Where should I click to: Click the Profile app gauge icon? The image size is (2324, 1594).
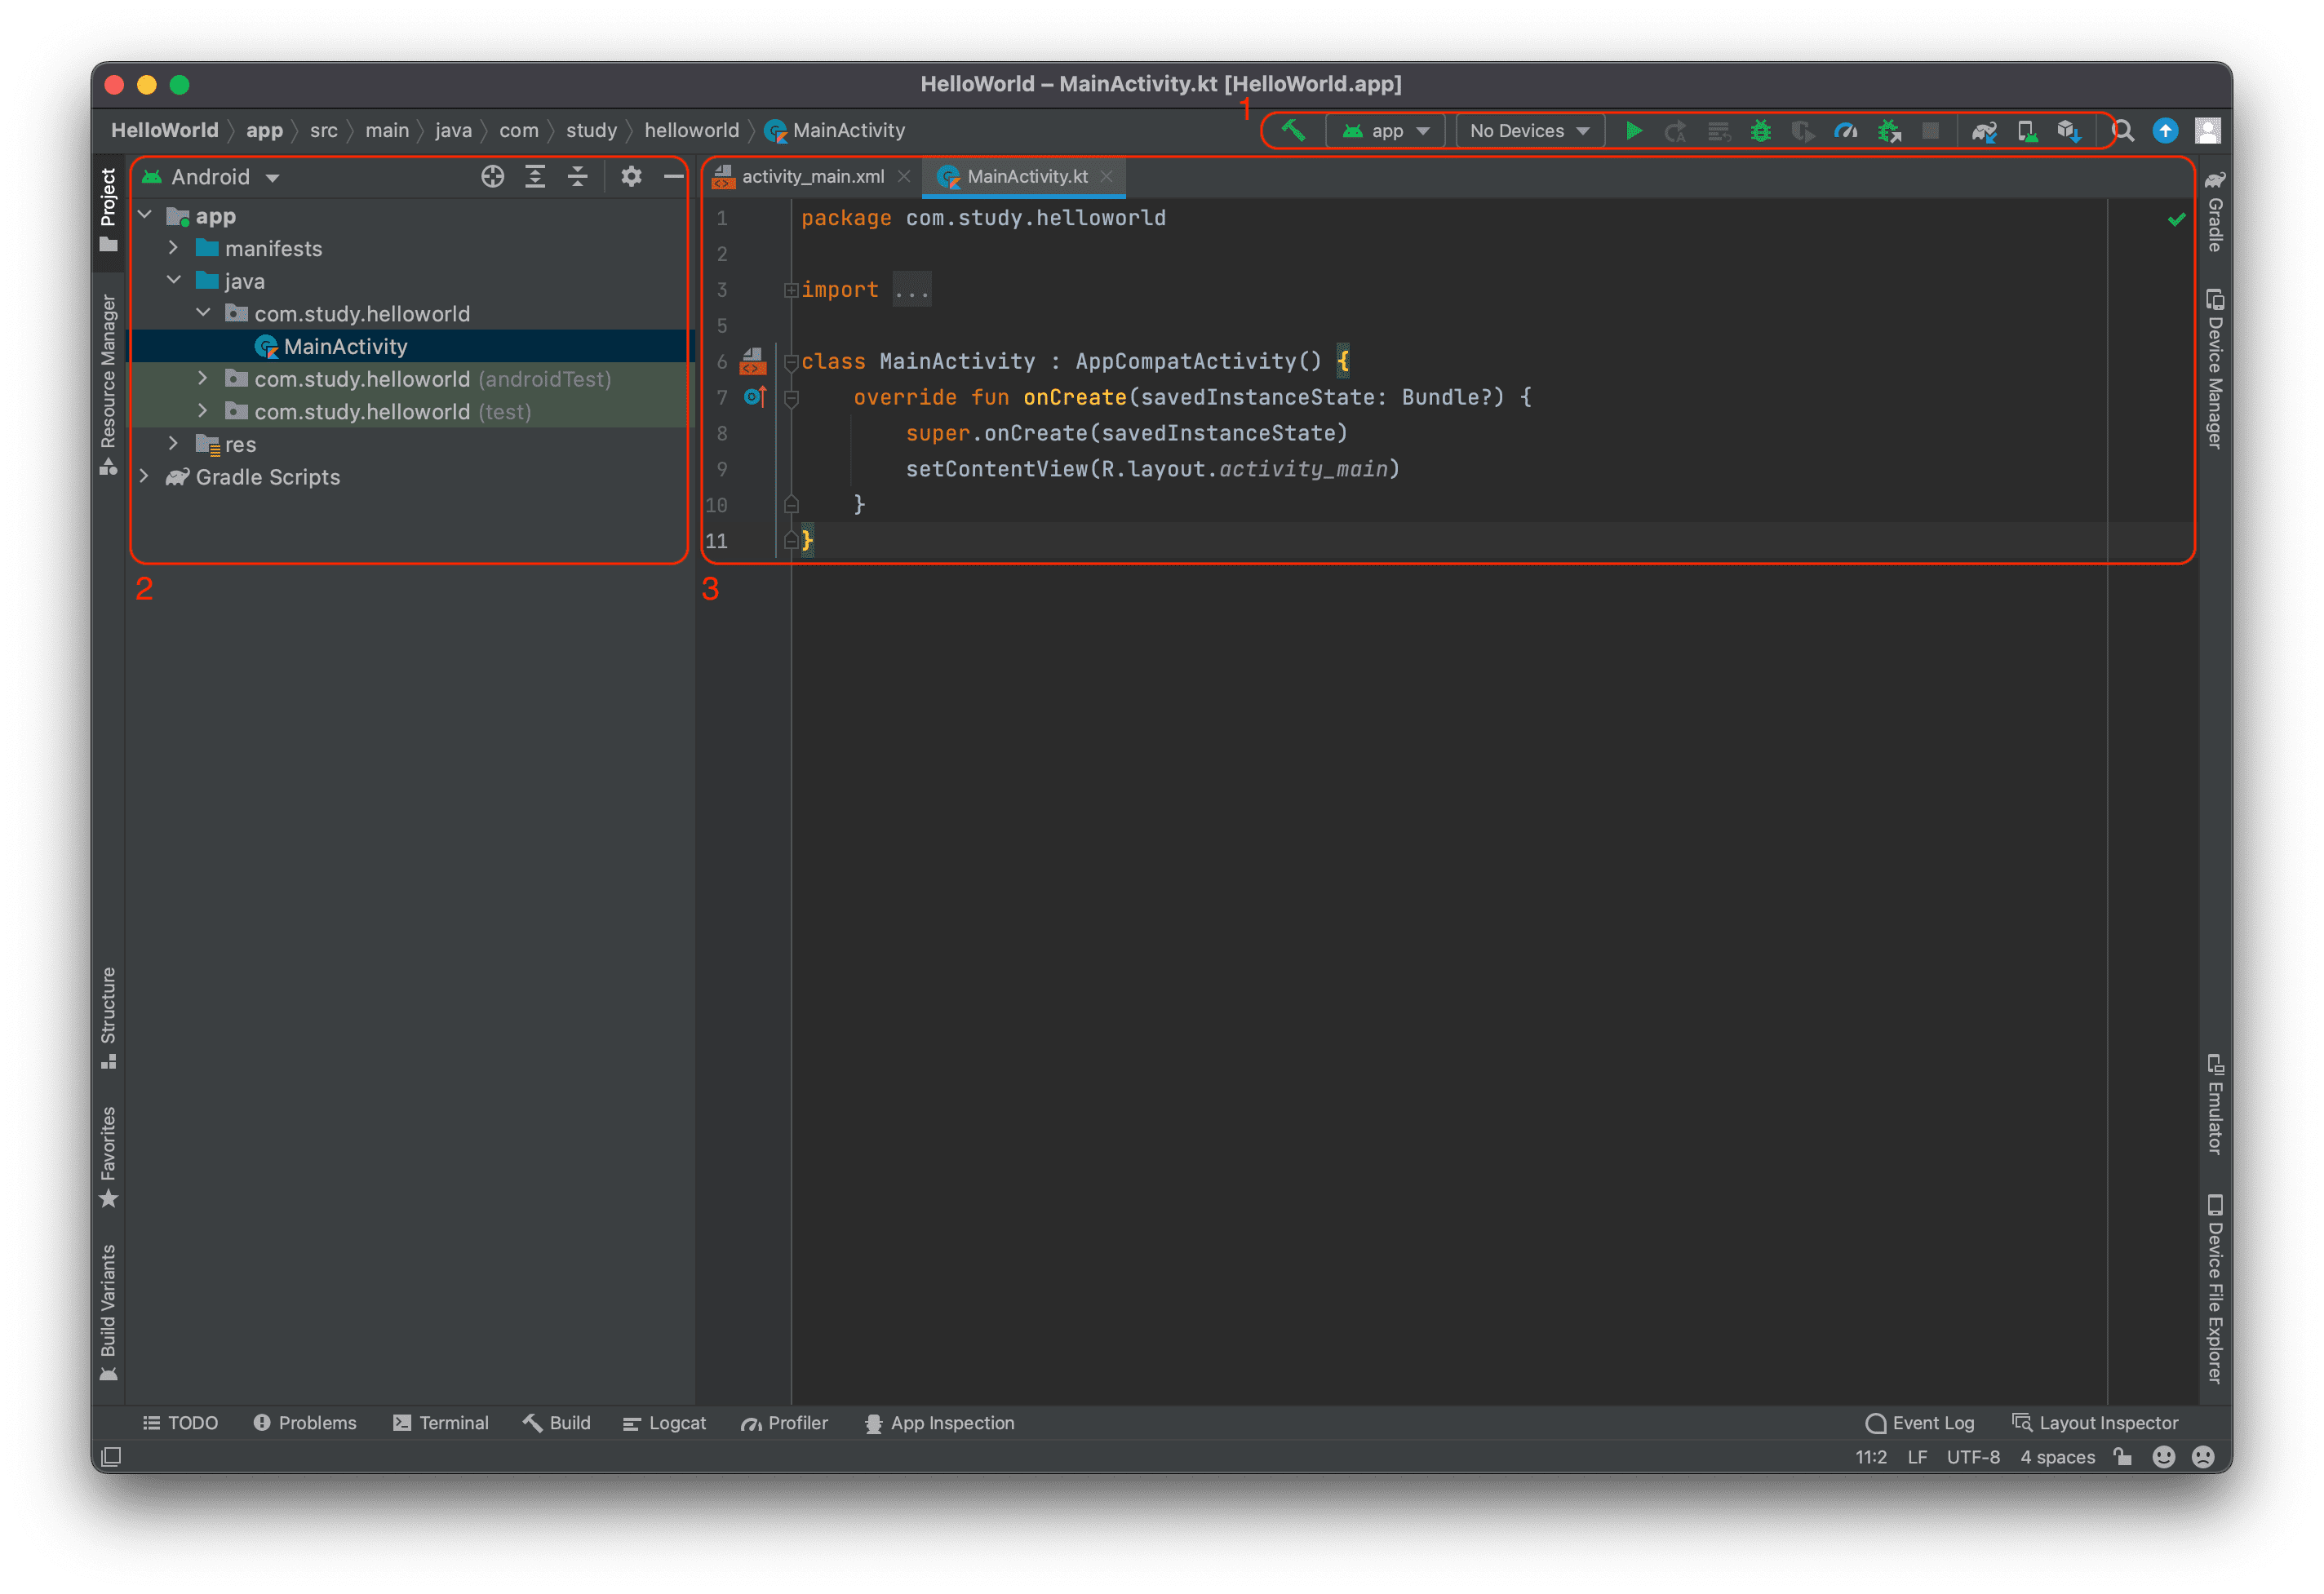[x=1845, y=131]
